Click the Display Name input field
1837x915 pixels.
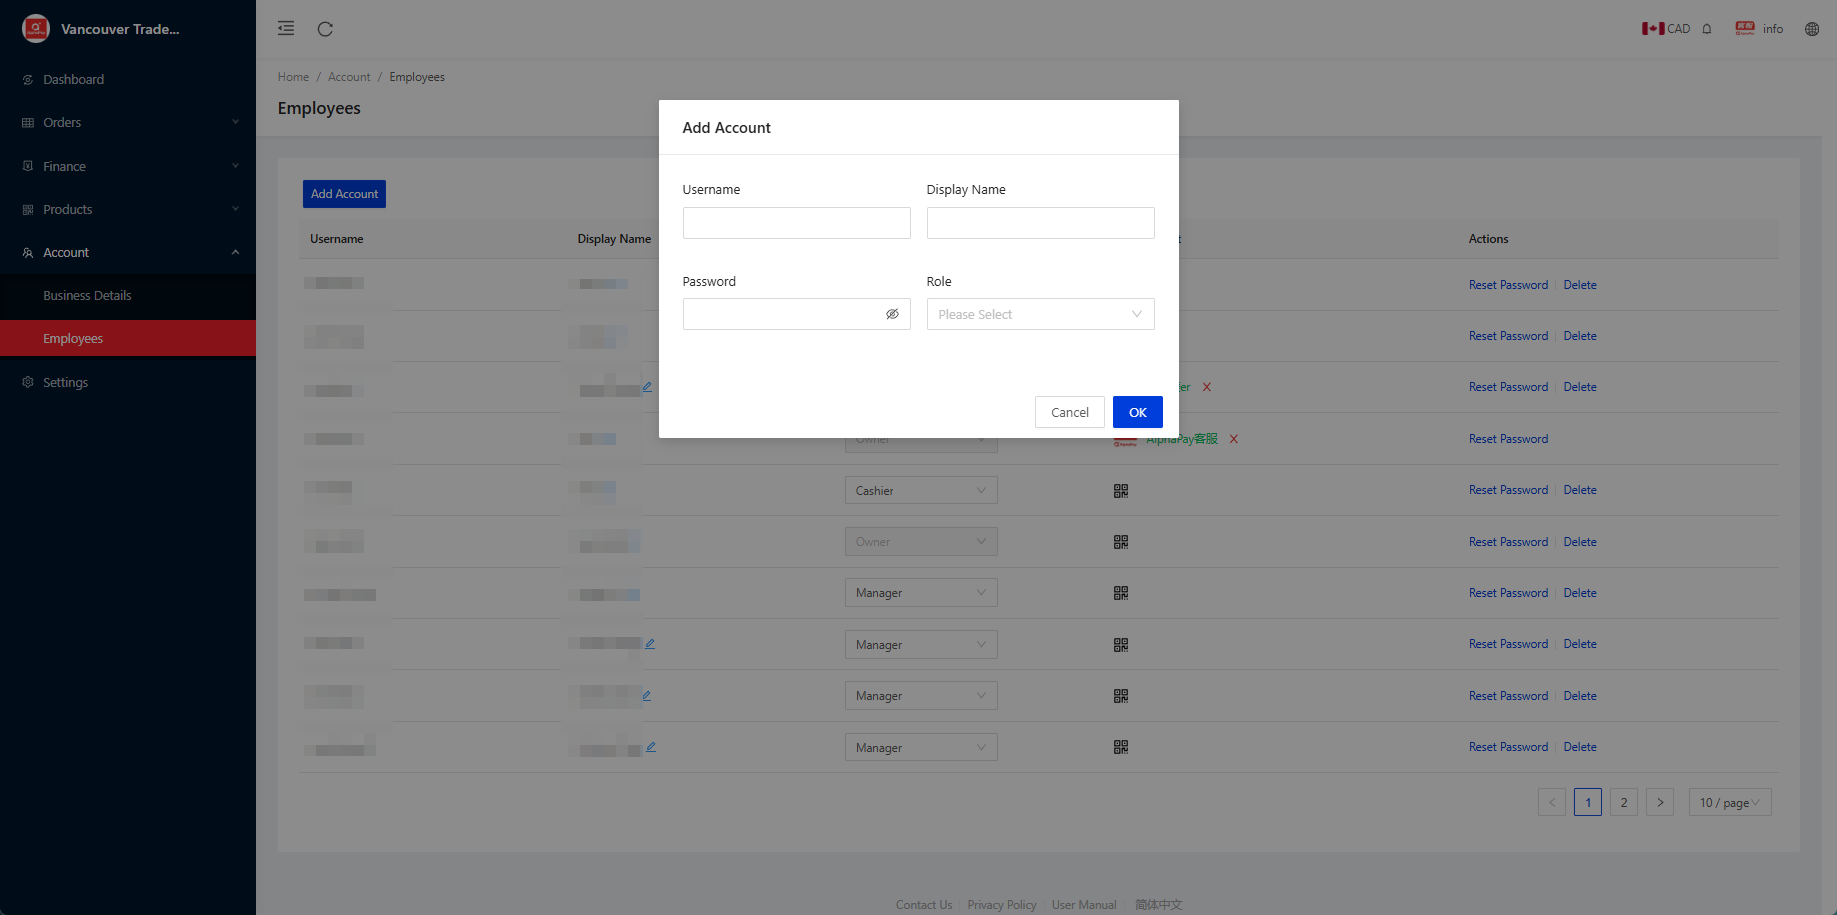1040,223
